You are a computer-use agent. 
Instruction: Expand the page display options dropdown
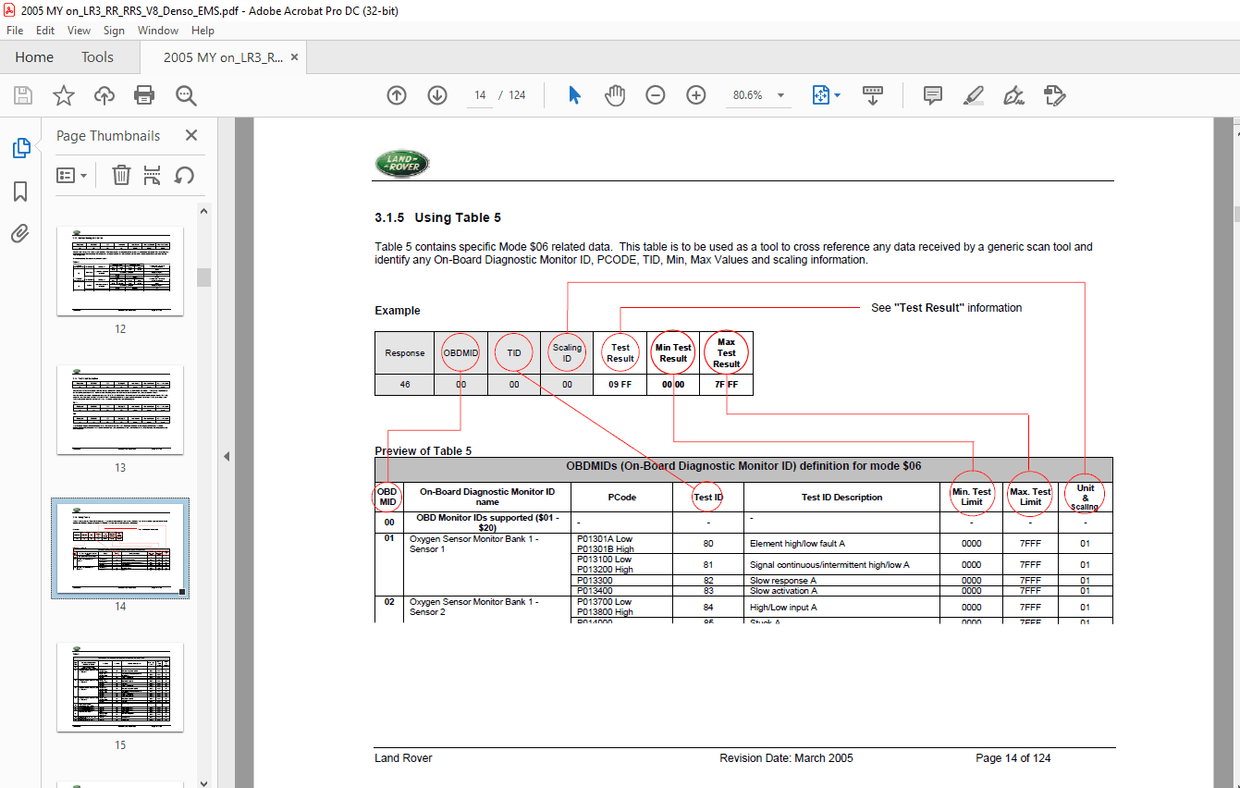pyautogui.click(x=840, y=94)
